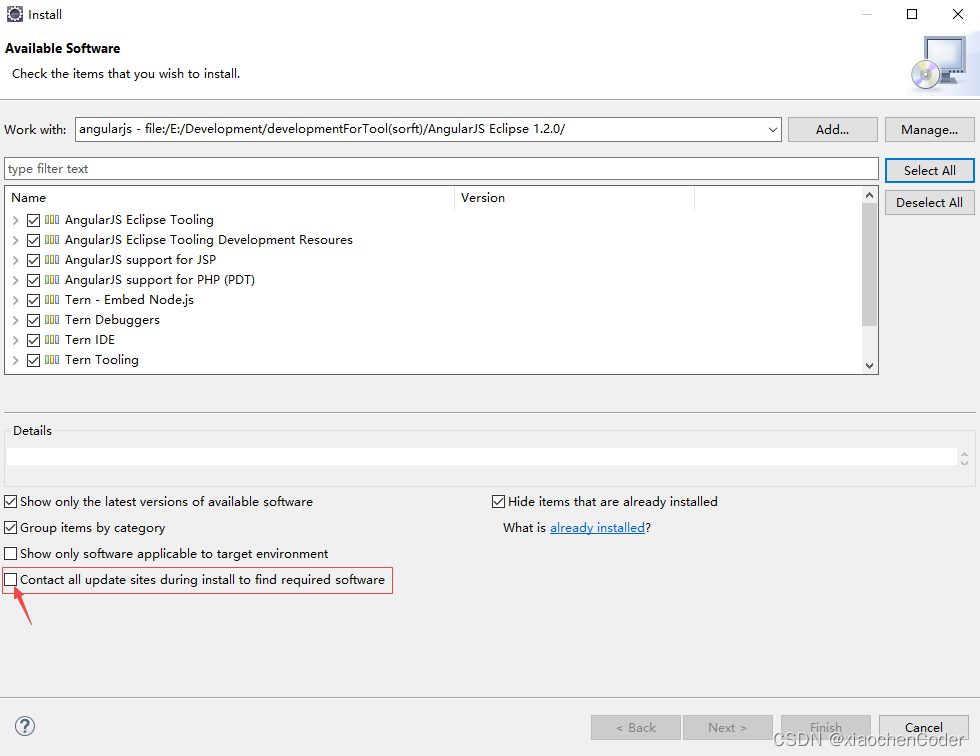Expand AngularJS support for PHP (PDT) node
The image size is (980, 756).
(16, 281)
